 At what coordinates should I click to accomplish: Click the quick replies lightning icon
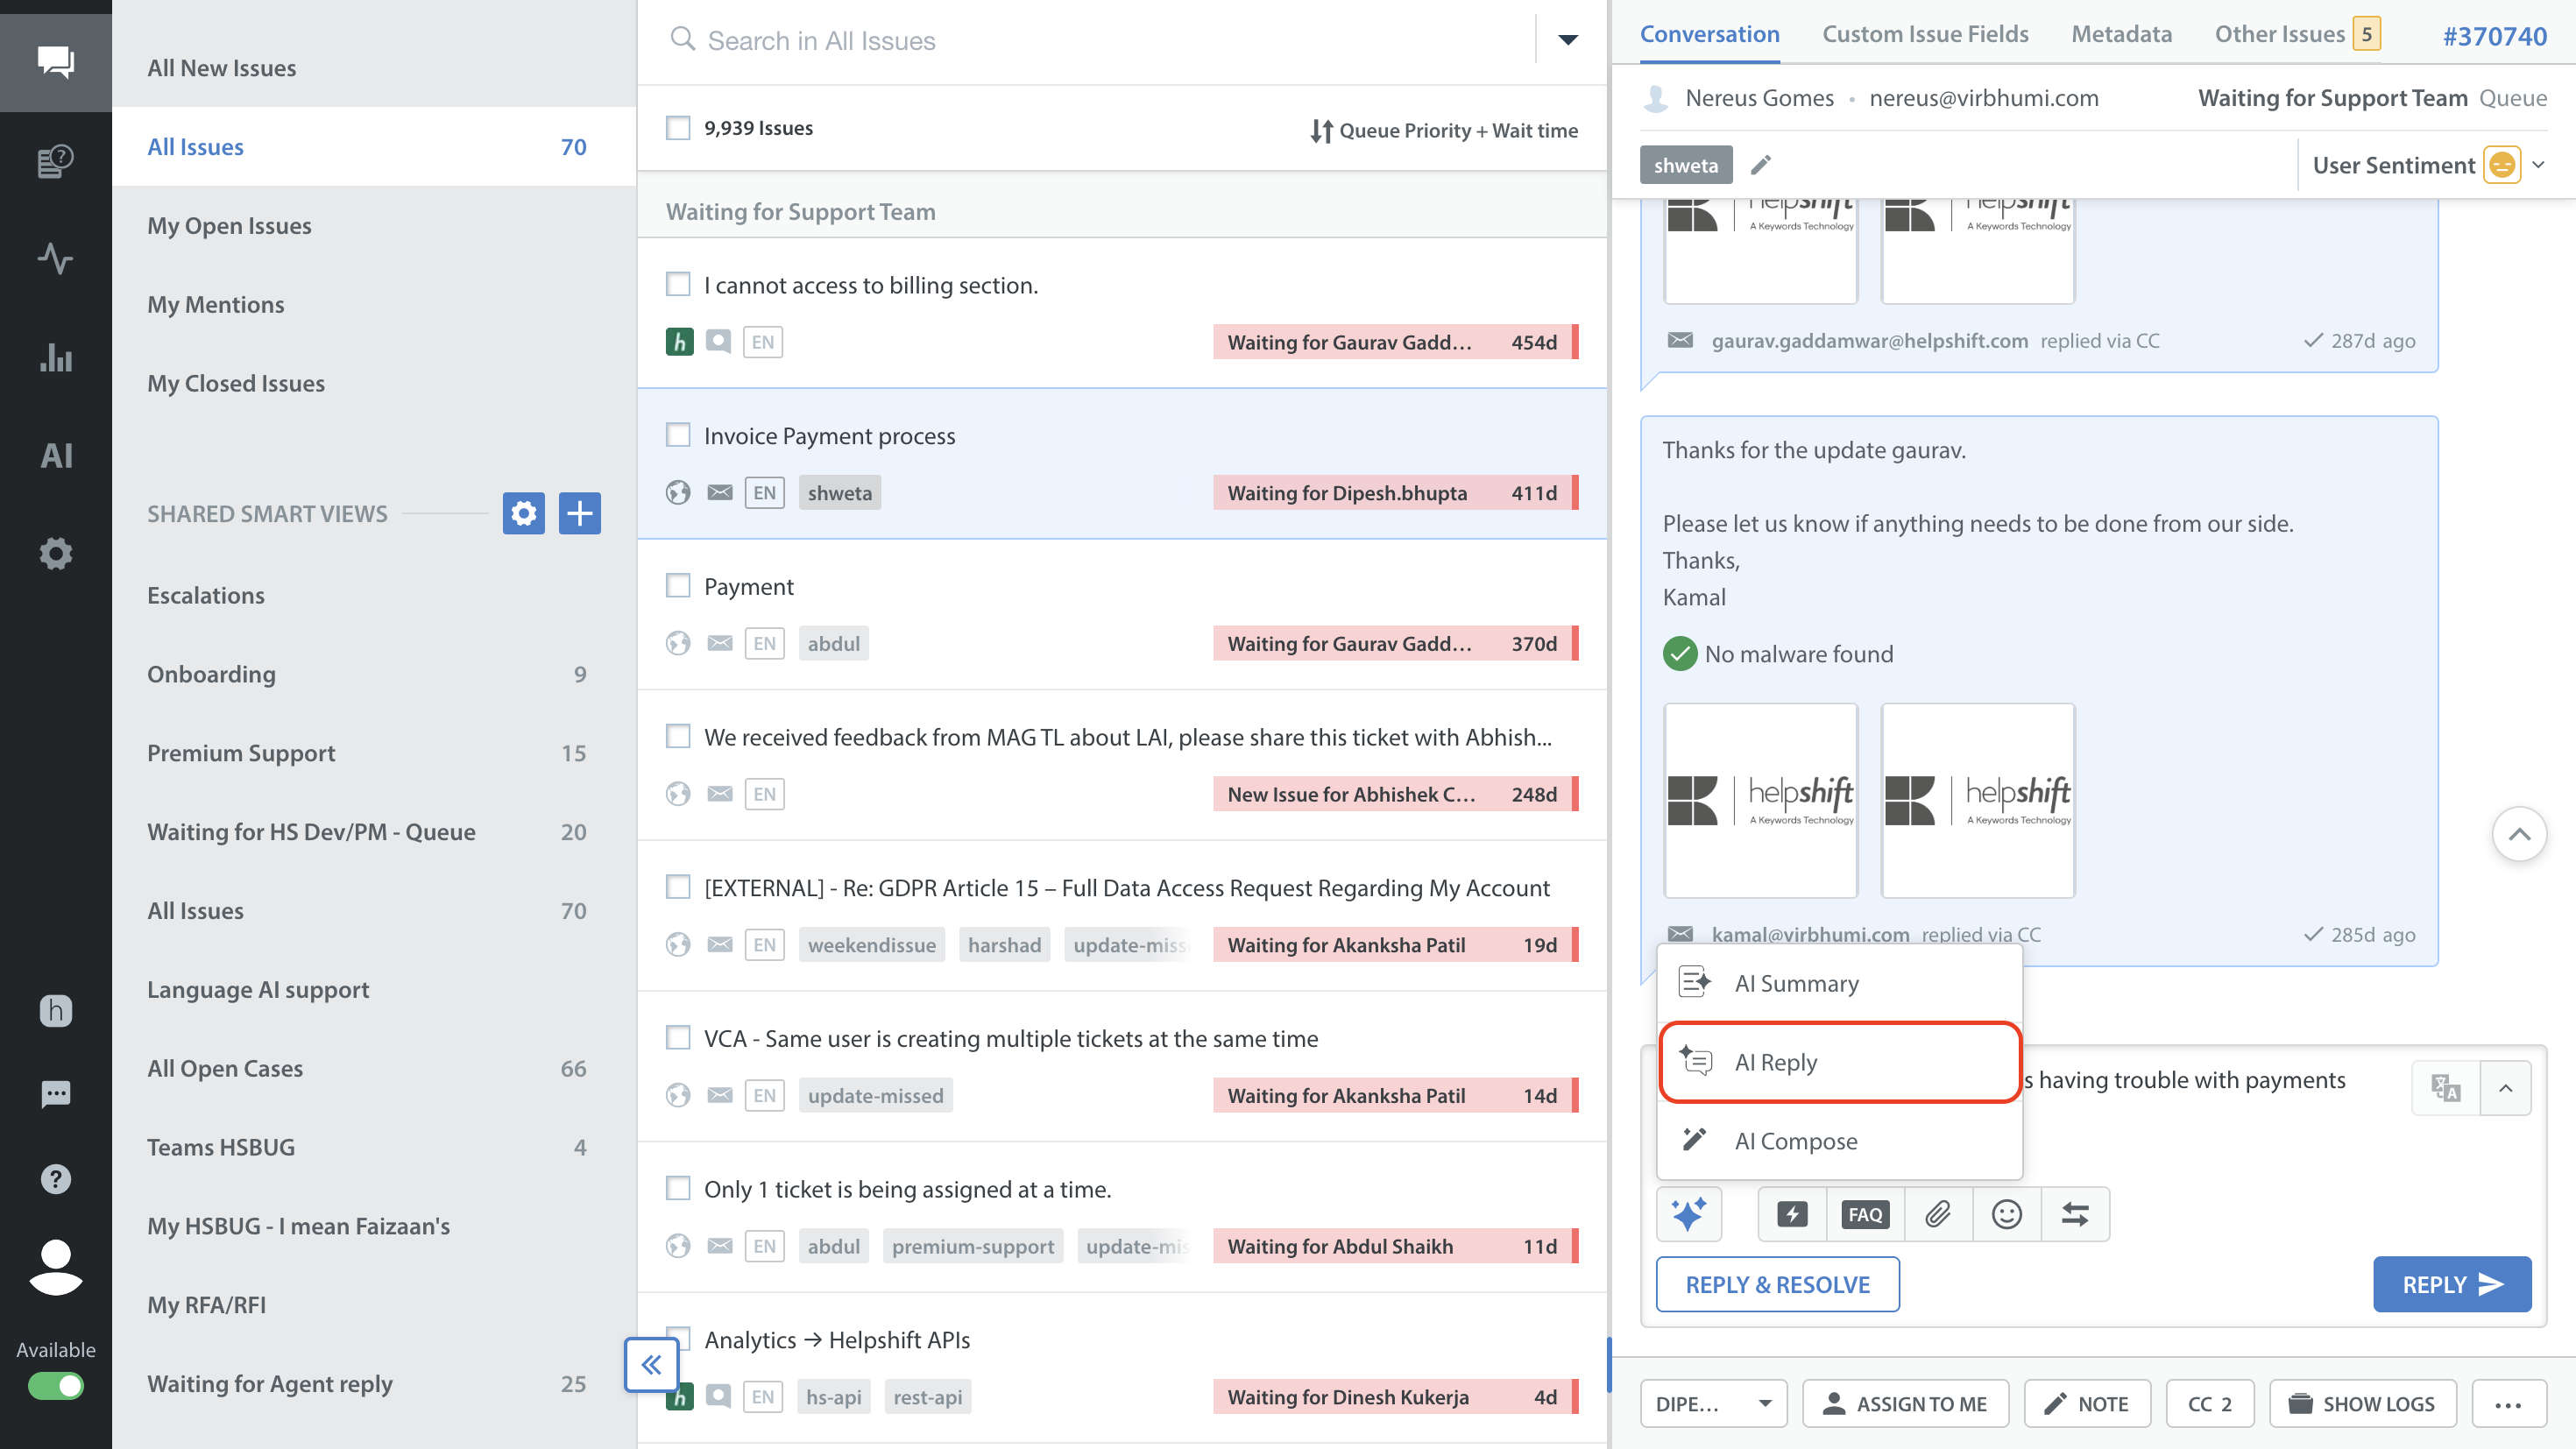pos(1792,1214)
